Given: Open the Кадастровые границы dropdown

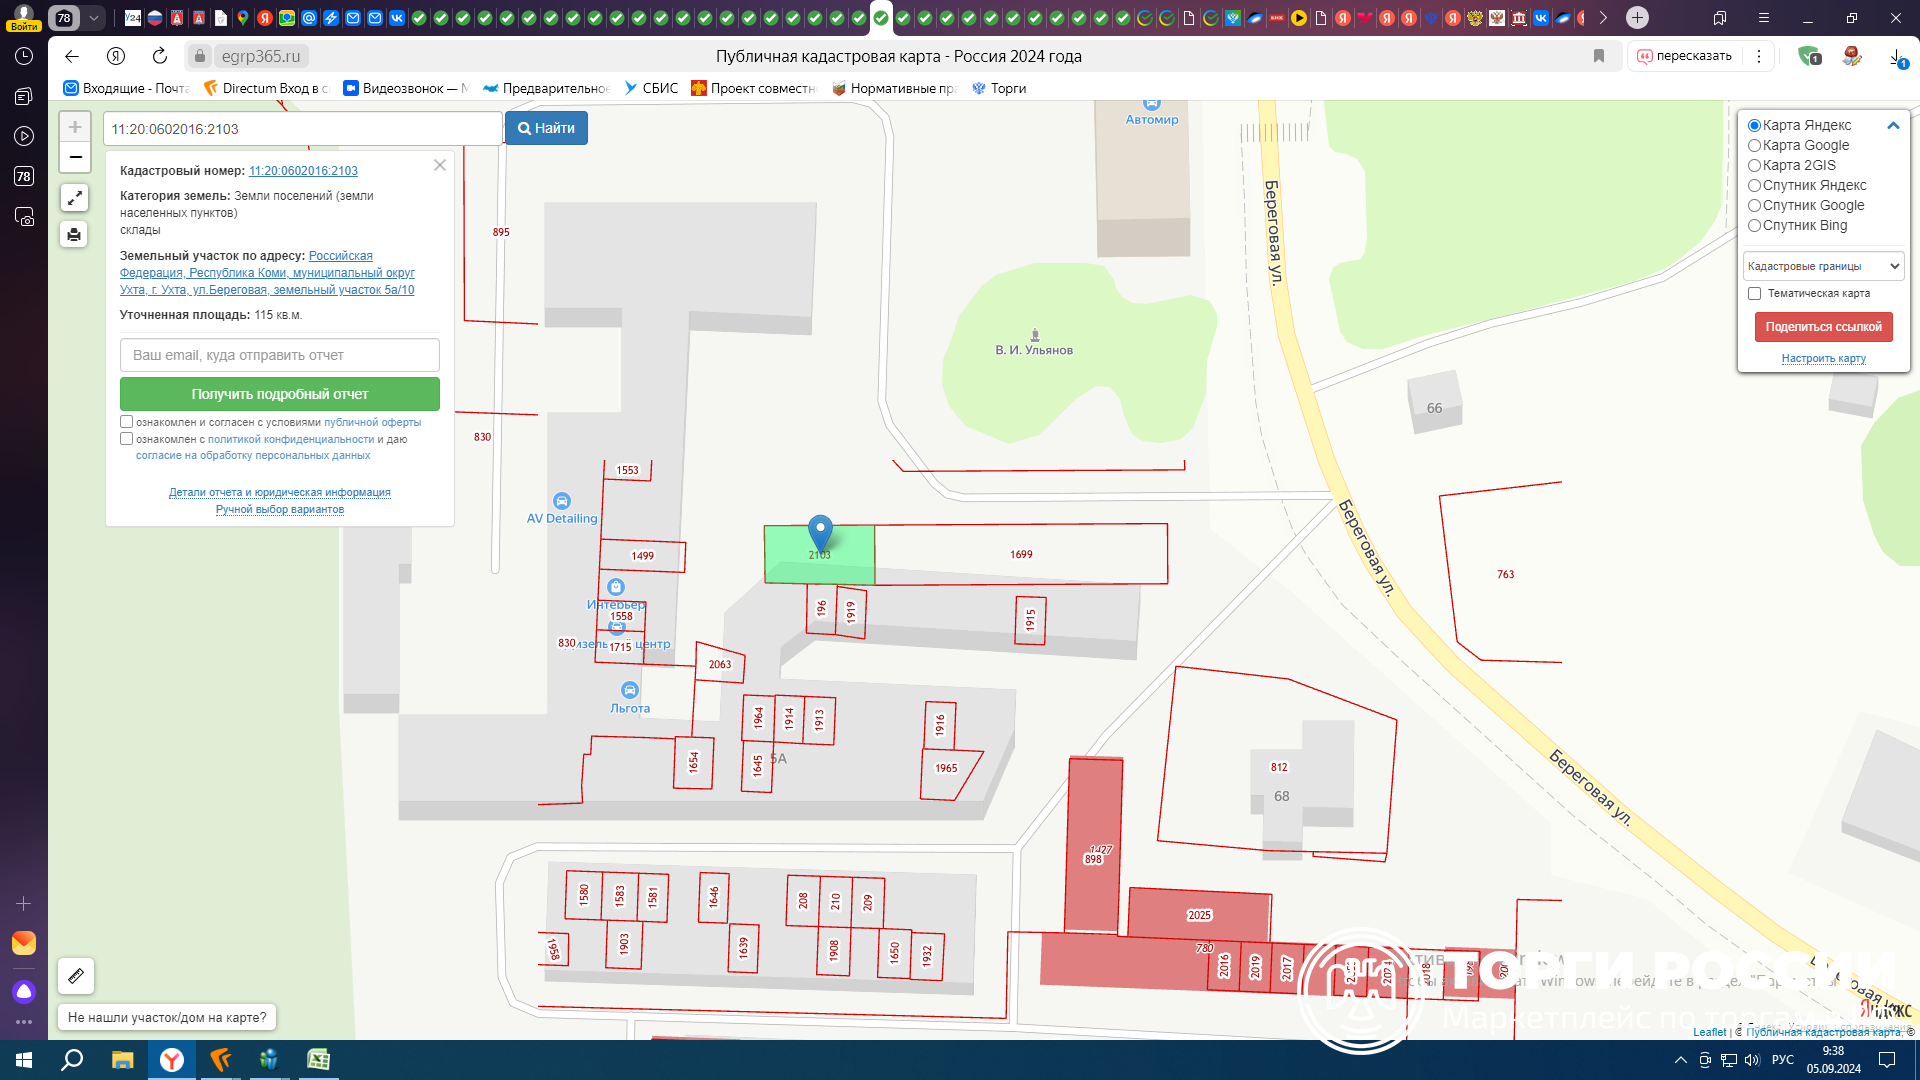Looking at the screenshot, I should pos(1822,266).
